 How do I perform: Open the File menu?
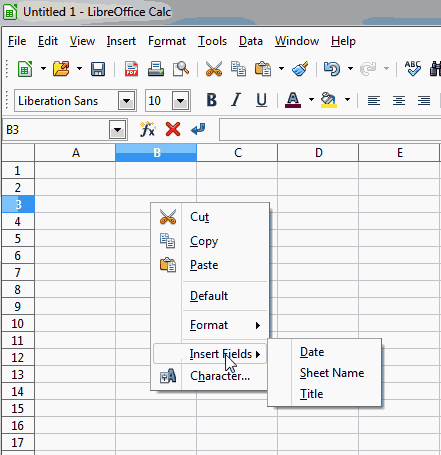click(17, 41)
